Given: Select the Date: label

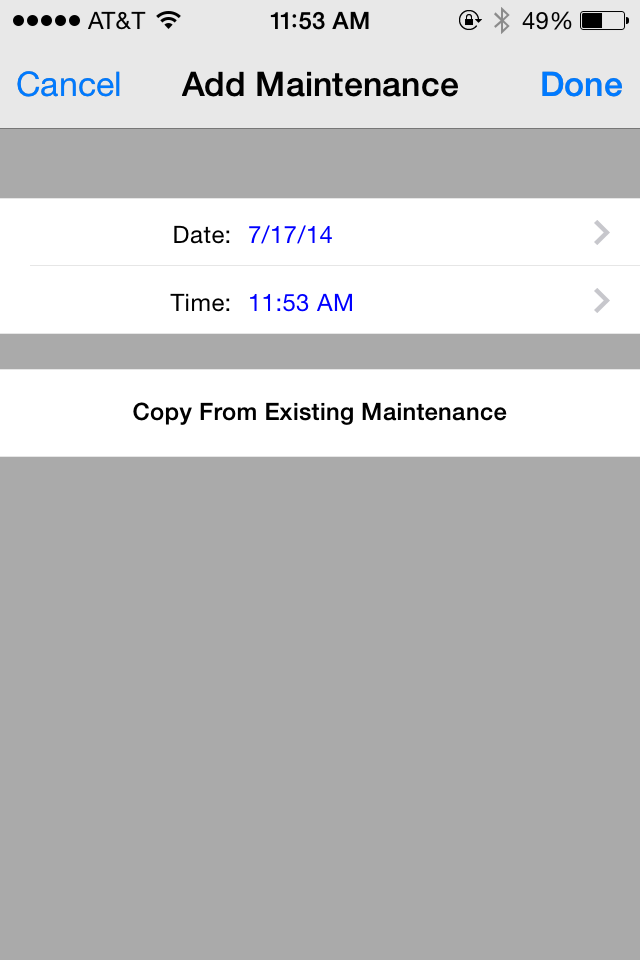Looking at the screenshot, I should (x=201, y=235).
